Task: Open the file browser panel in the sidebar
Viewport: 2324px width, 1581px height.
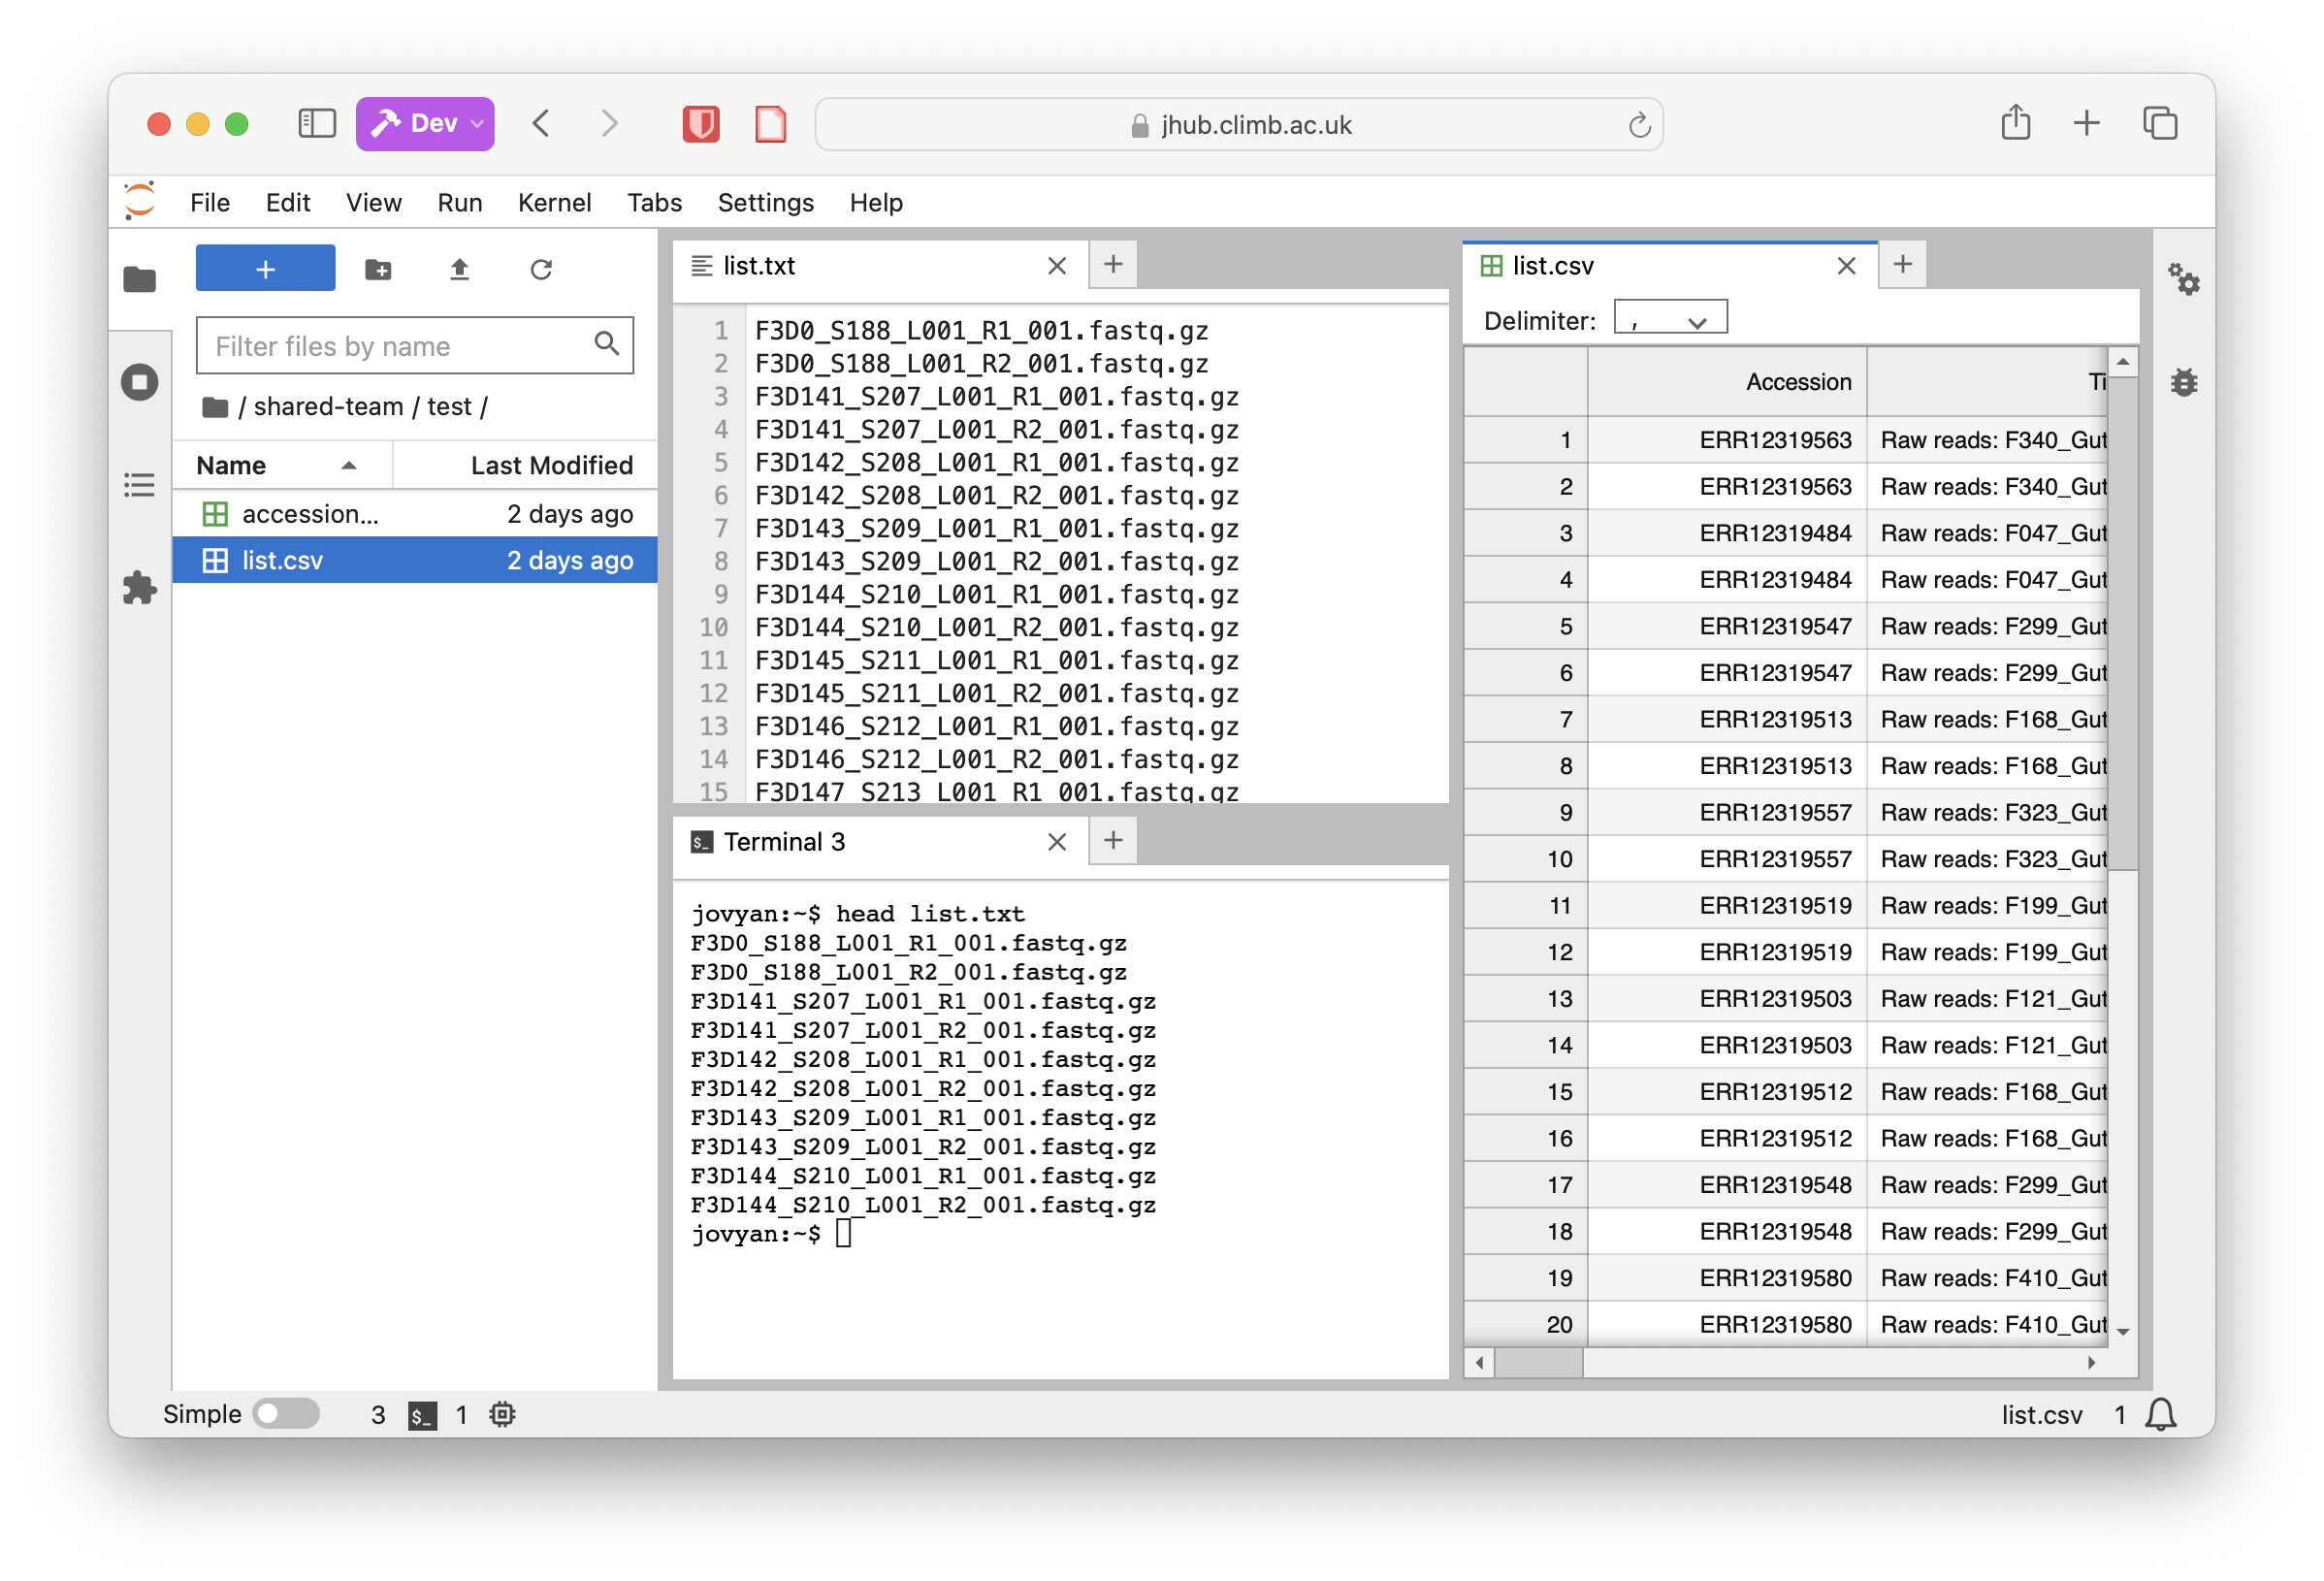Action: click(x=139, y=280)
